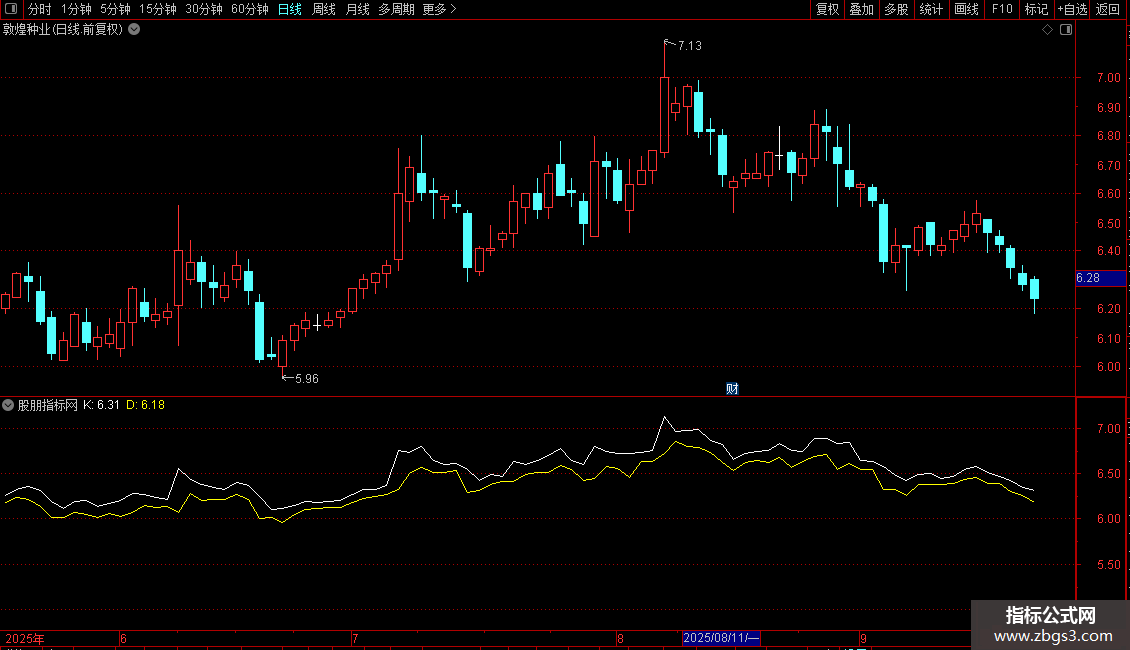The image size is (1130, 650).
Task: Open dropdown beside 敦煌种业(日线.前复权) title
Action: point(134,30)
